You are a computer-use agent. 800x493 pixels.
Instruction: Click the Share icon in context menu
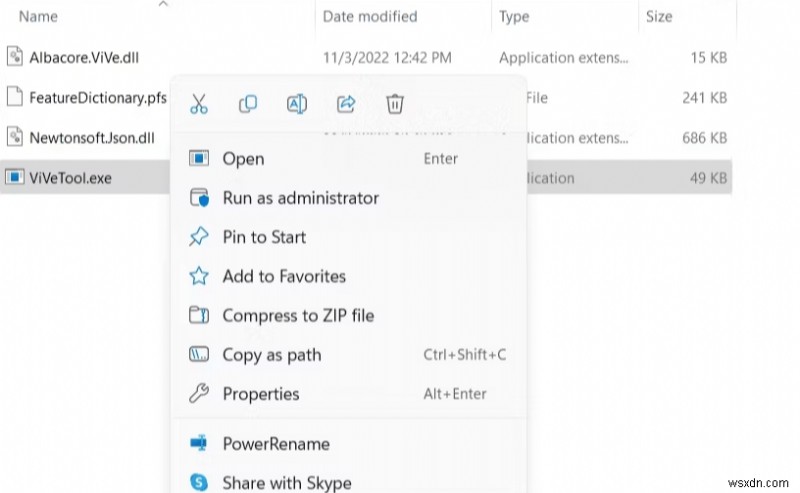click(346, 104)
